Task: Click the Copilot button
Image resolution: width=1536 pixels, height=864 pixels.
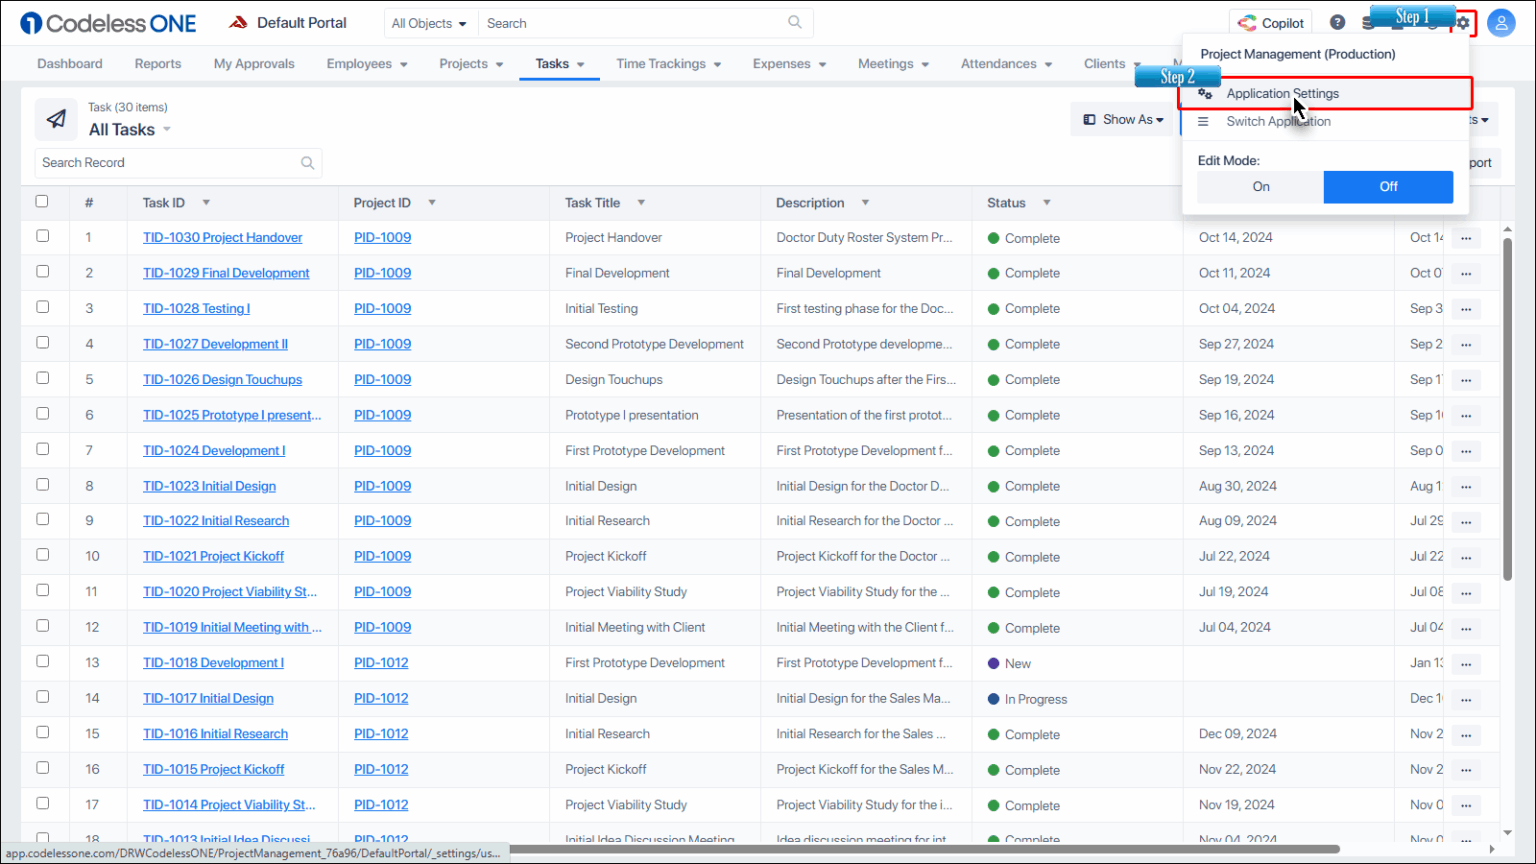Action: (1271, 23)
